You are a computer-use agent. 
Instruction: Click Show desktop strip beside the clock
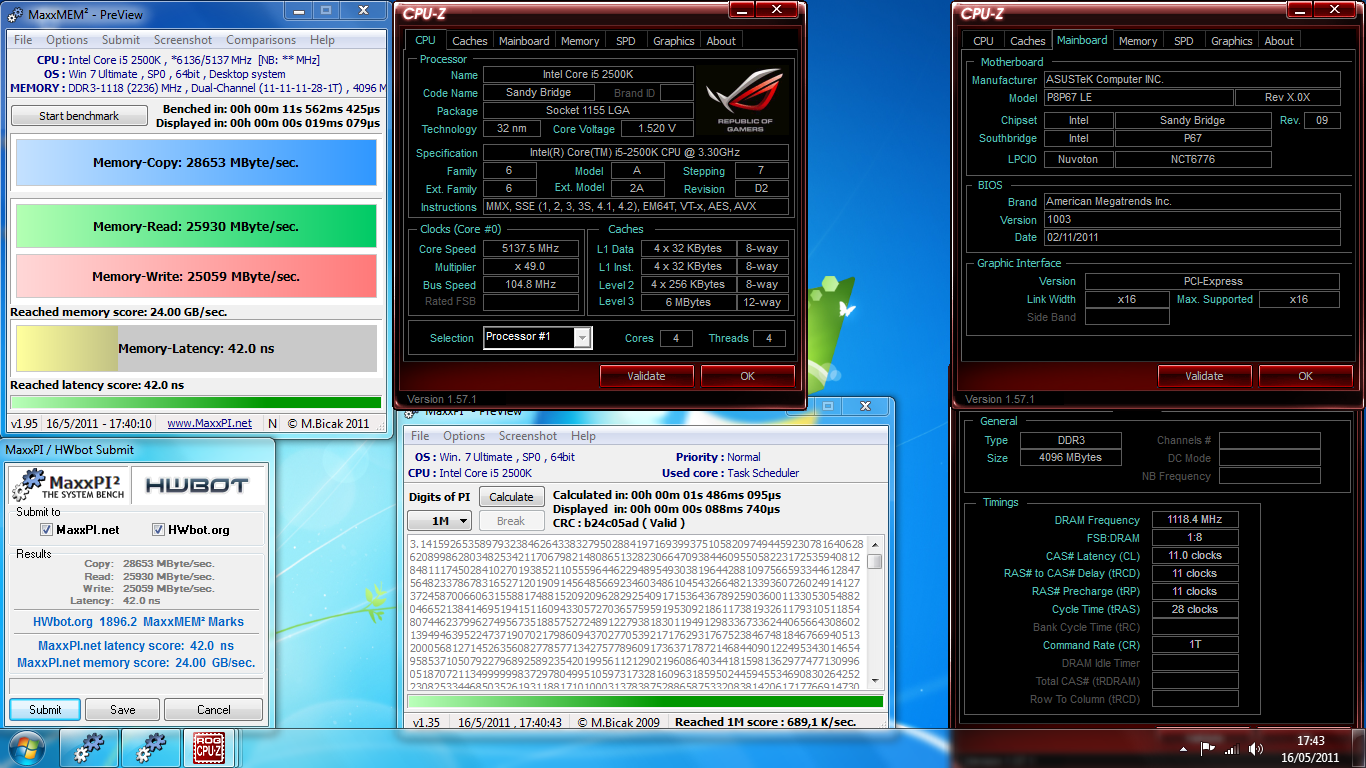tap(1359, 749)
